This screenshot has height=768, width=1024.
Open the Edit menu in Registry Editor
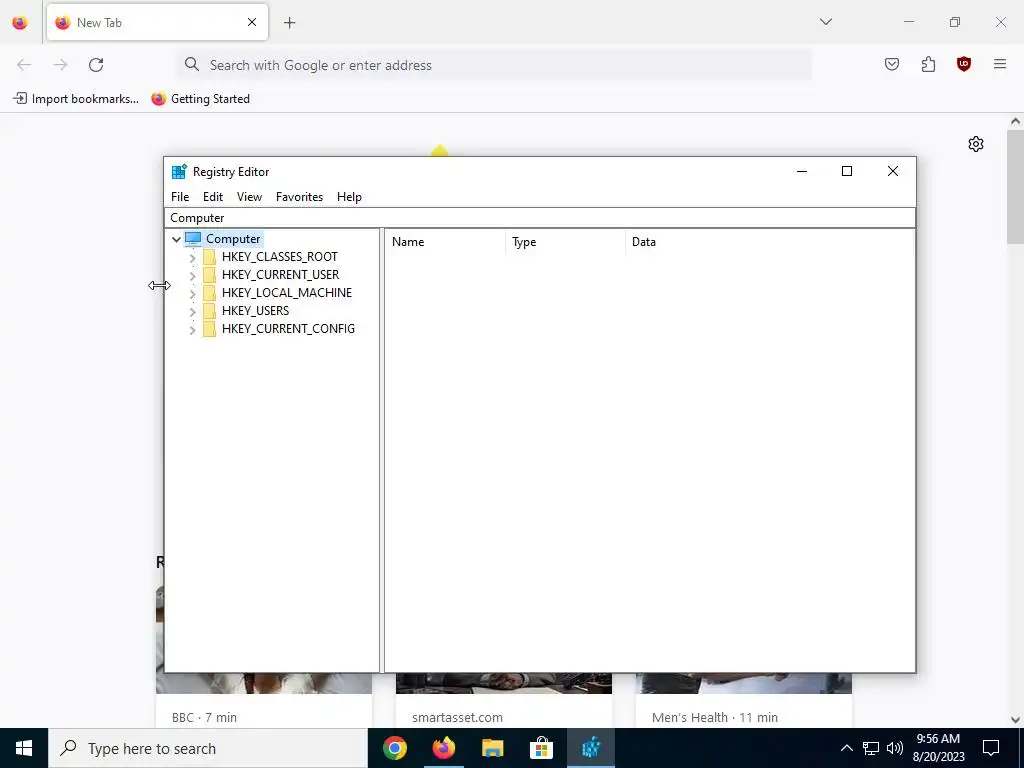(213, 197)
